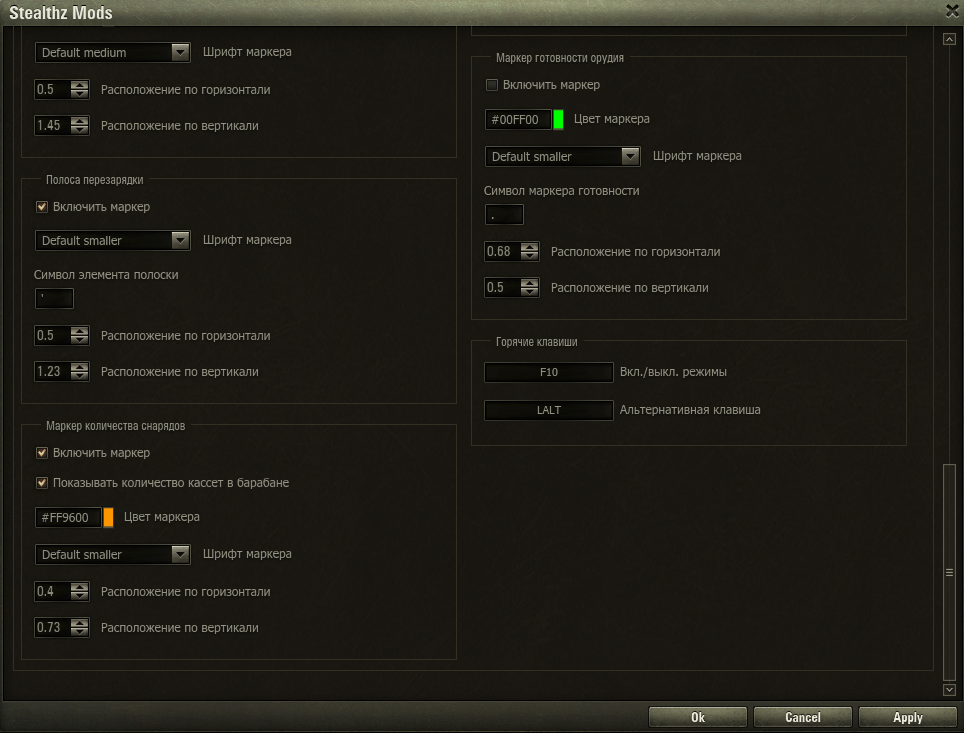Viewport: 964px width, 733px height.
Task: Rebind the F10 mode toggle hotkey
Action: (x=548, y=372)
